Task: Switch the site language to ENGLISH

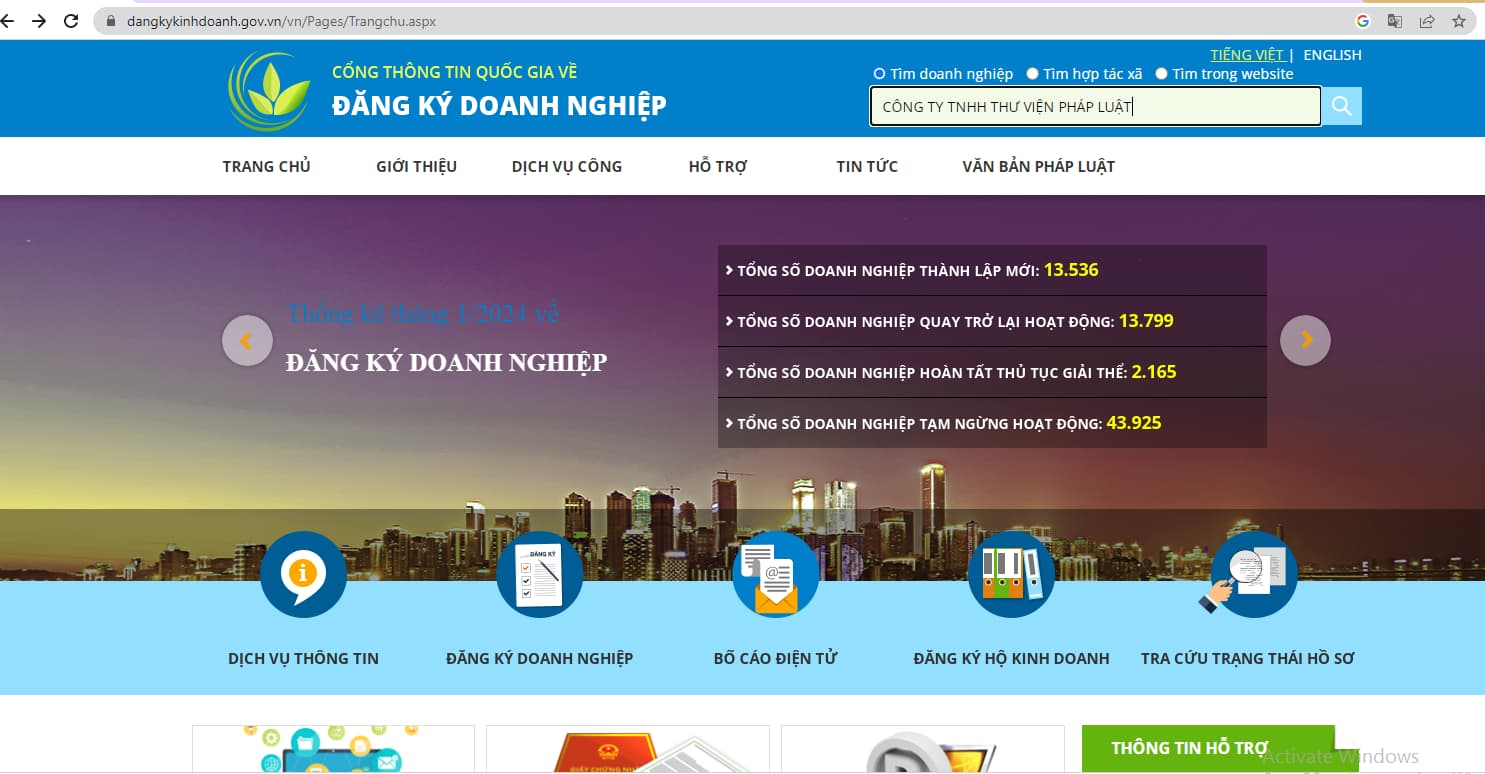Action: (1332, 54)
